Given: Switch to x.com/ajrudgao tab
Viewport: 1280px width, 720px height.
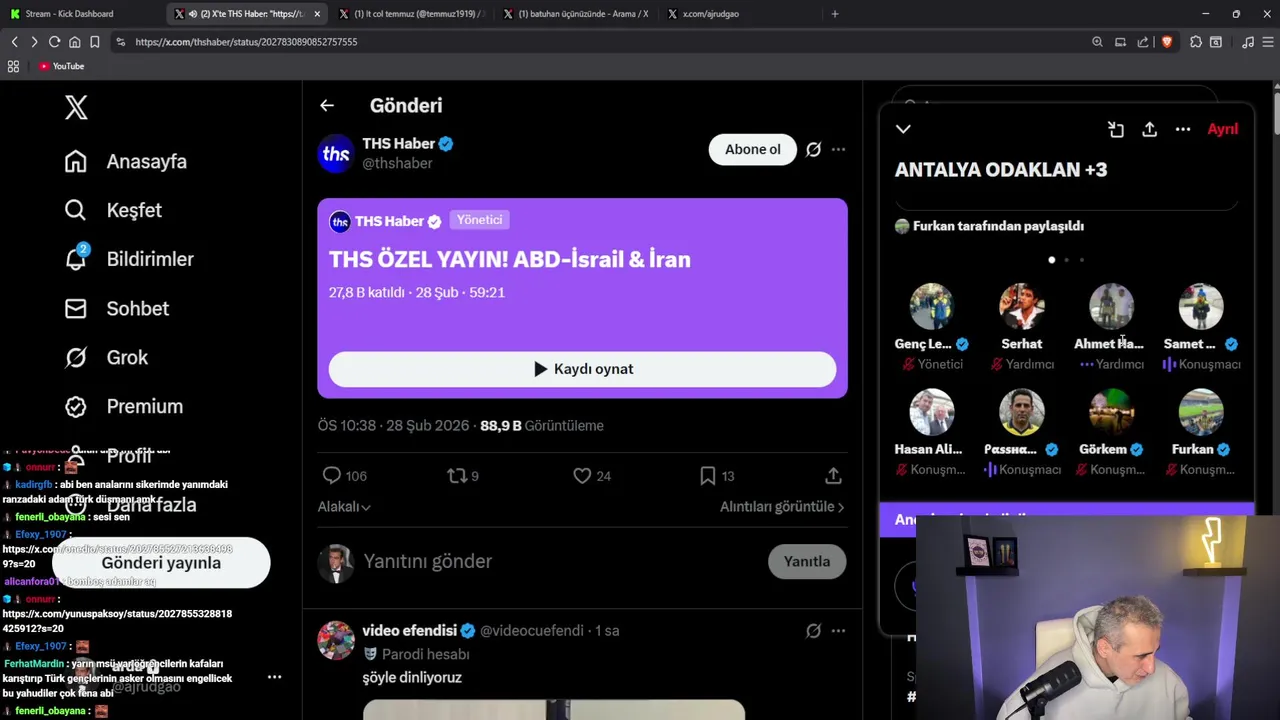Looking at the screenshot, I should 738,14.
